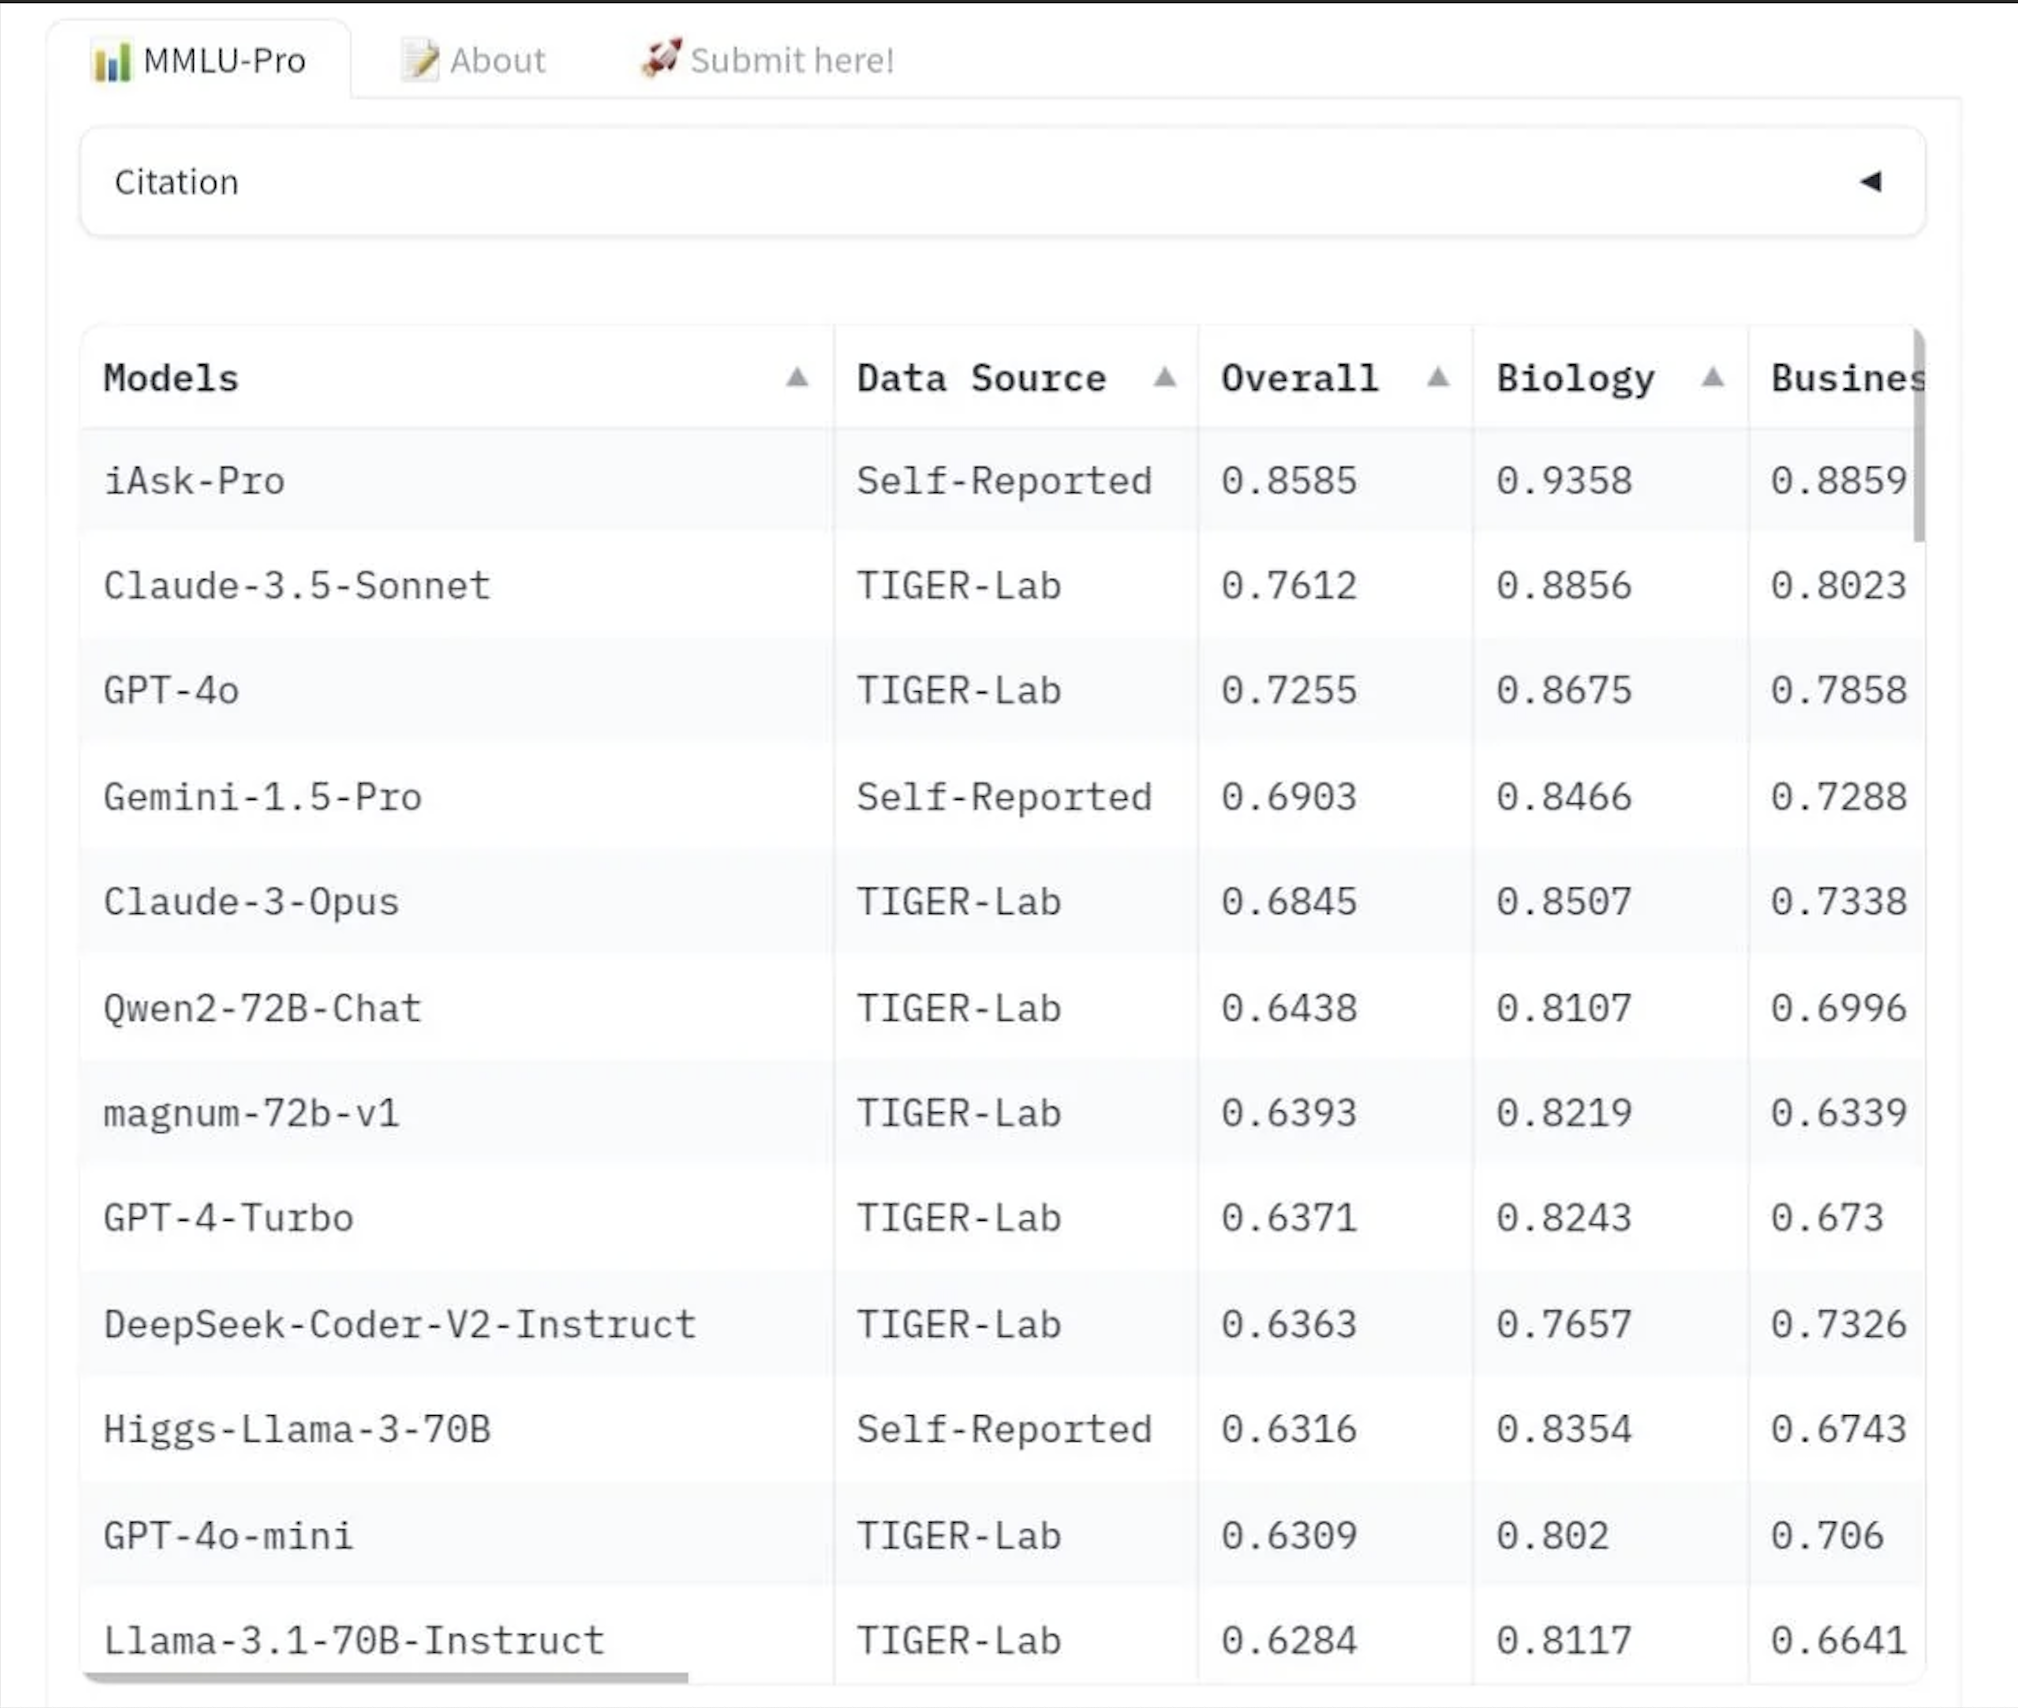2018x1708 pixels.
Task: Select the iAsk-Pro model cell
Action: coord(194,481)
